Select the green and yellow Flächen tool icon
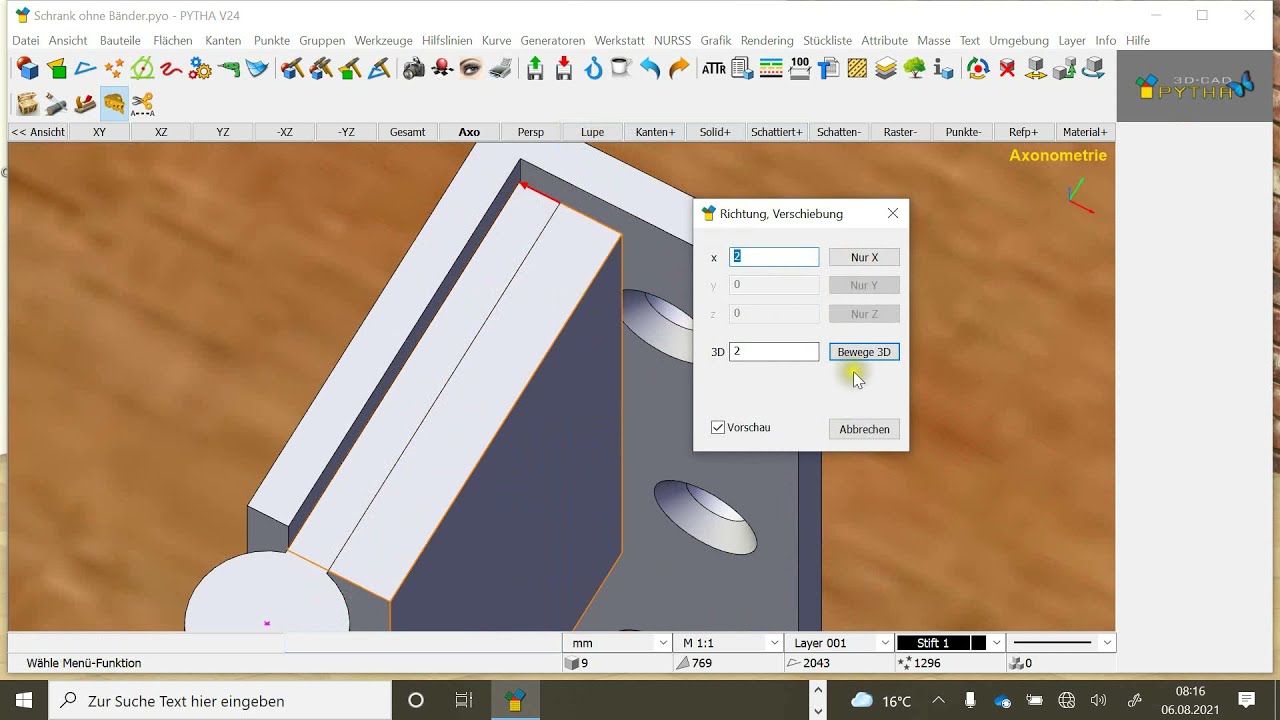The width and height of the screenshot is (1280, 720). tap(57, 69)
